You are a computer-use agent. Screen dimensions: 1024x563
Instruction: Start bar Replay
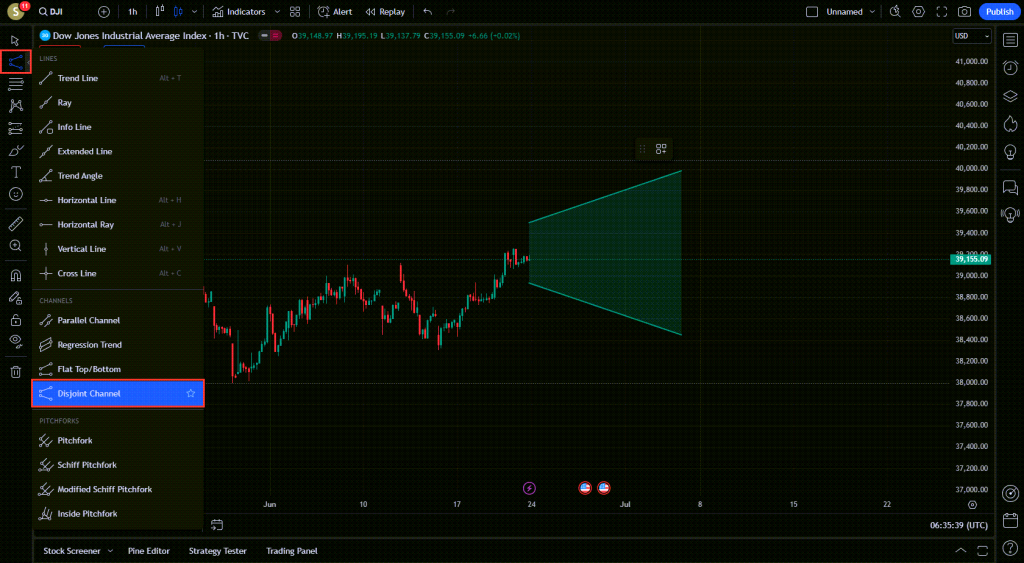(385, 12)
